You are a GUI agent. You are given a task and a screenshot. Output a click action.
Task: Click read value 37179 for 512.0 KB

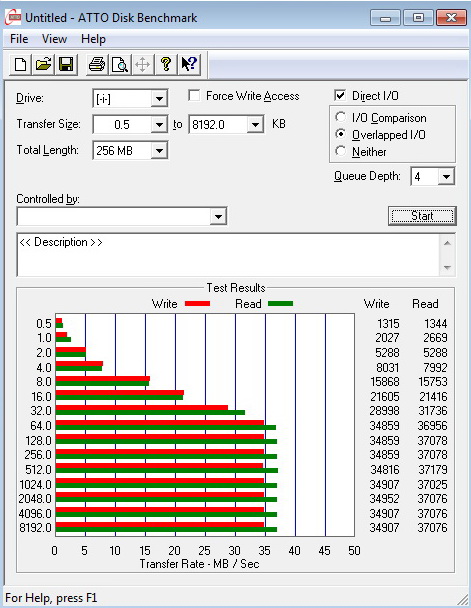click(x=433, y=470)
